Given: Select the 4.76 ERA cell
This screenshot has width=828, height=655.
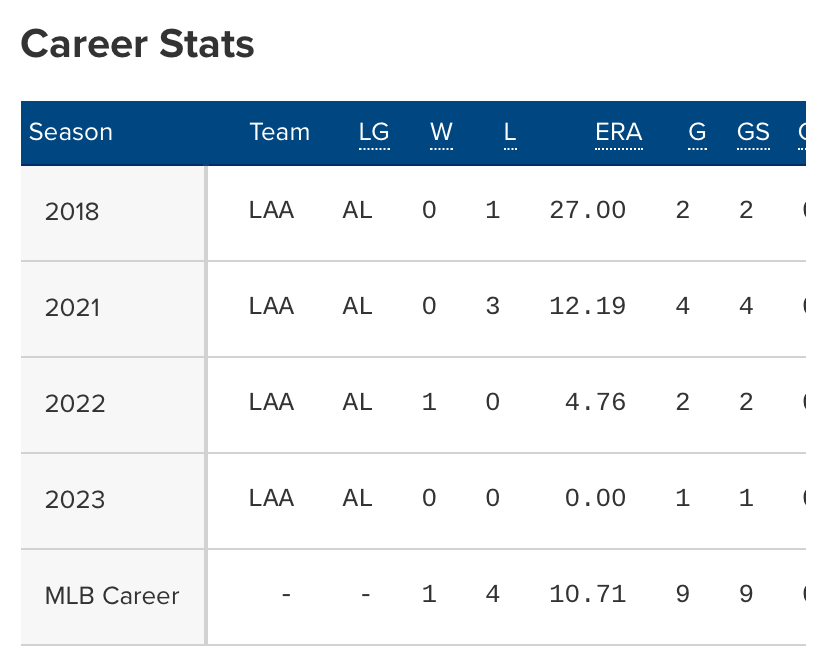Looking at the screenshot, I should [x=595, y=402].
